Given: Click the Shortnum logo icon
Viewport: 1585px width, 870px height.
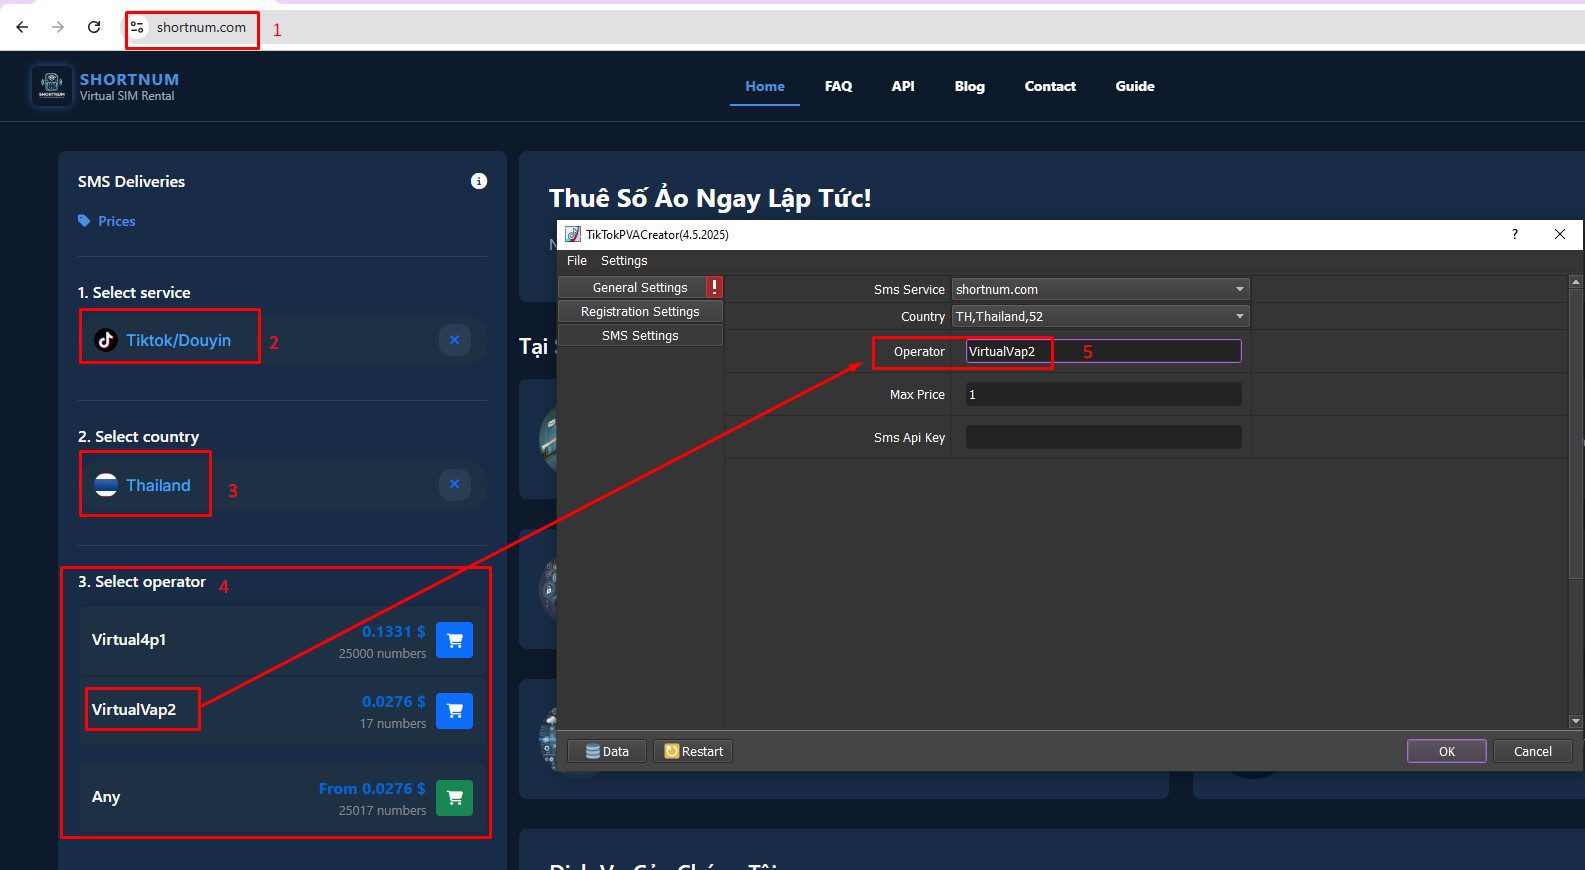Looking at the screenshot, I should coord(51,86).
